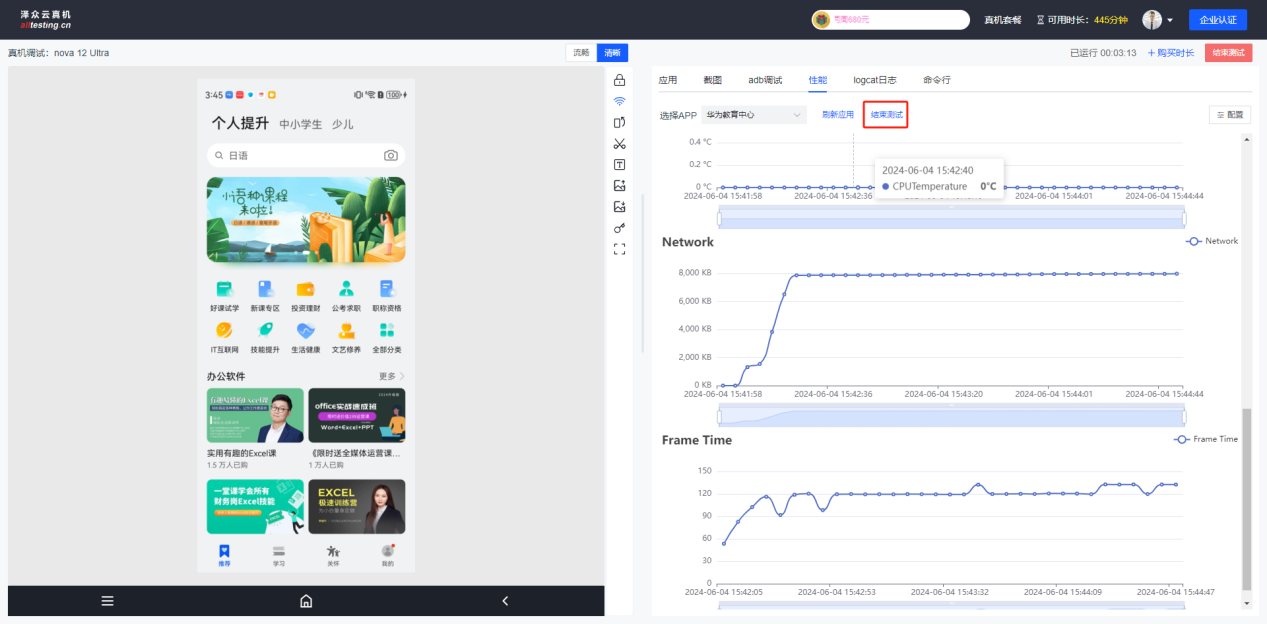Tap the Android home button
This screenshot has width=1267, height=624.
tap(306, 601)
